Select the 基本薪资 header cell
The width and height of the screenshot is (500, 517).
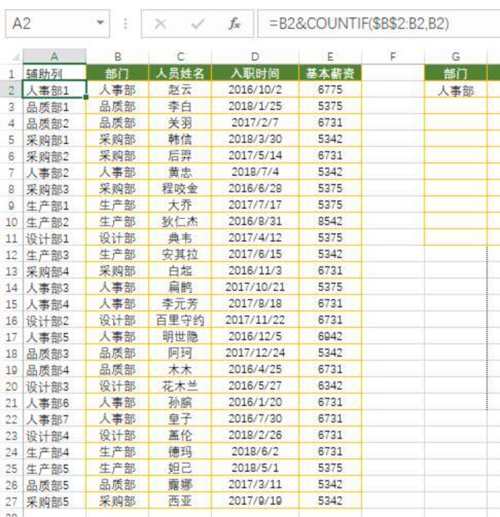330,73
